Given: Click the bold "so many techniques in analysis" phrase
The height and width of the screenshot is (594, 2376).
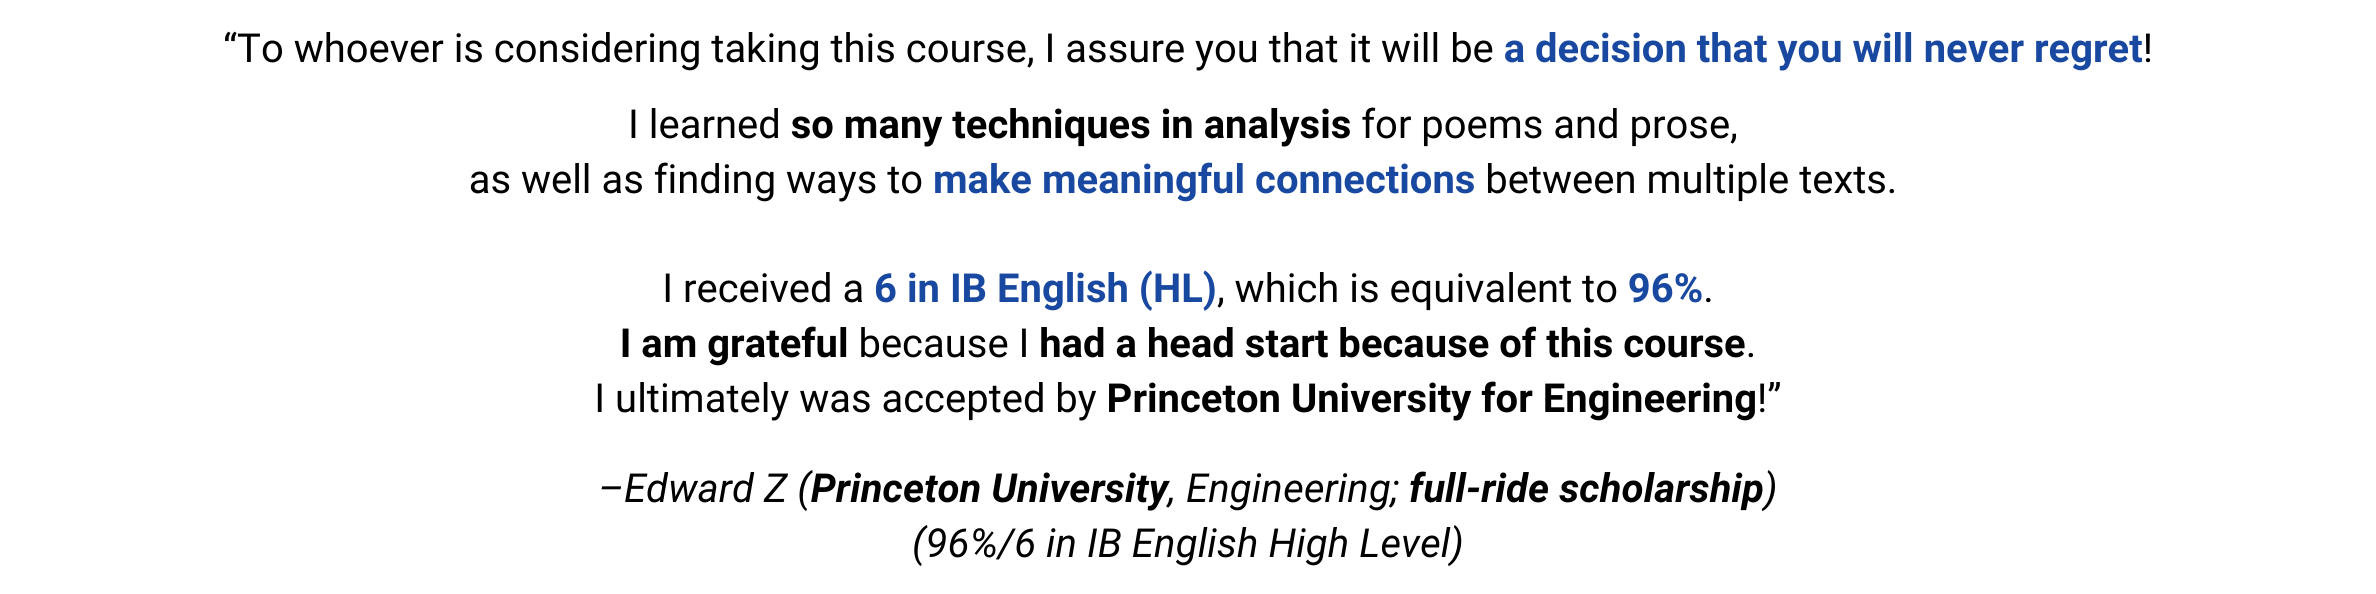Looking at the screenshot, I should 1070,125.
